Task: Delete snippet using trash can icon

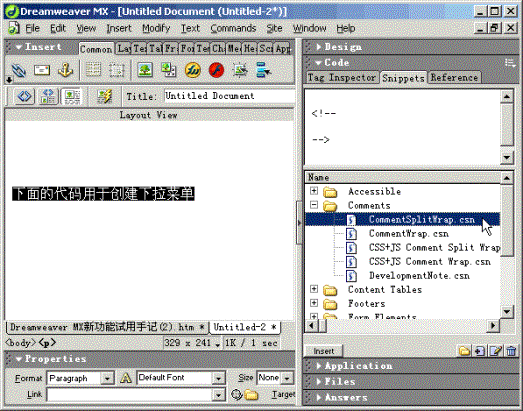Action: [511, 351]
